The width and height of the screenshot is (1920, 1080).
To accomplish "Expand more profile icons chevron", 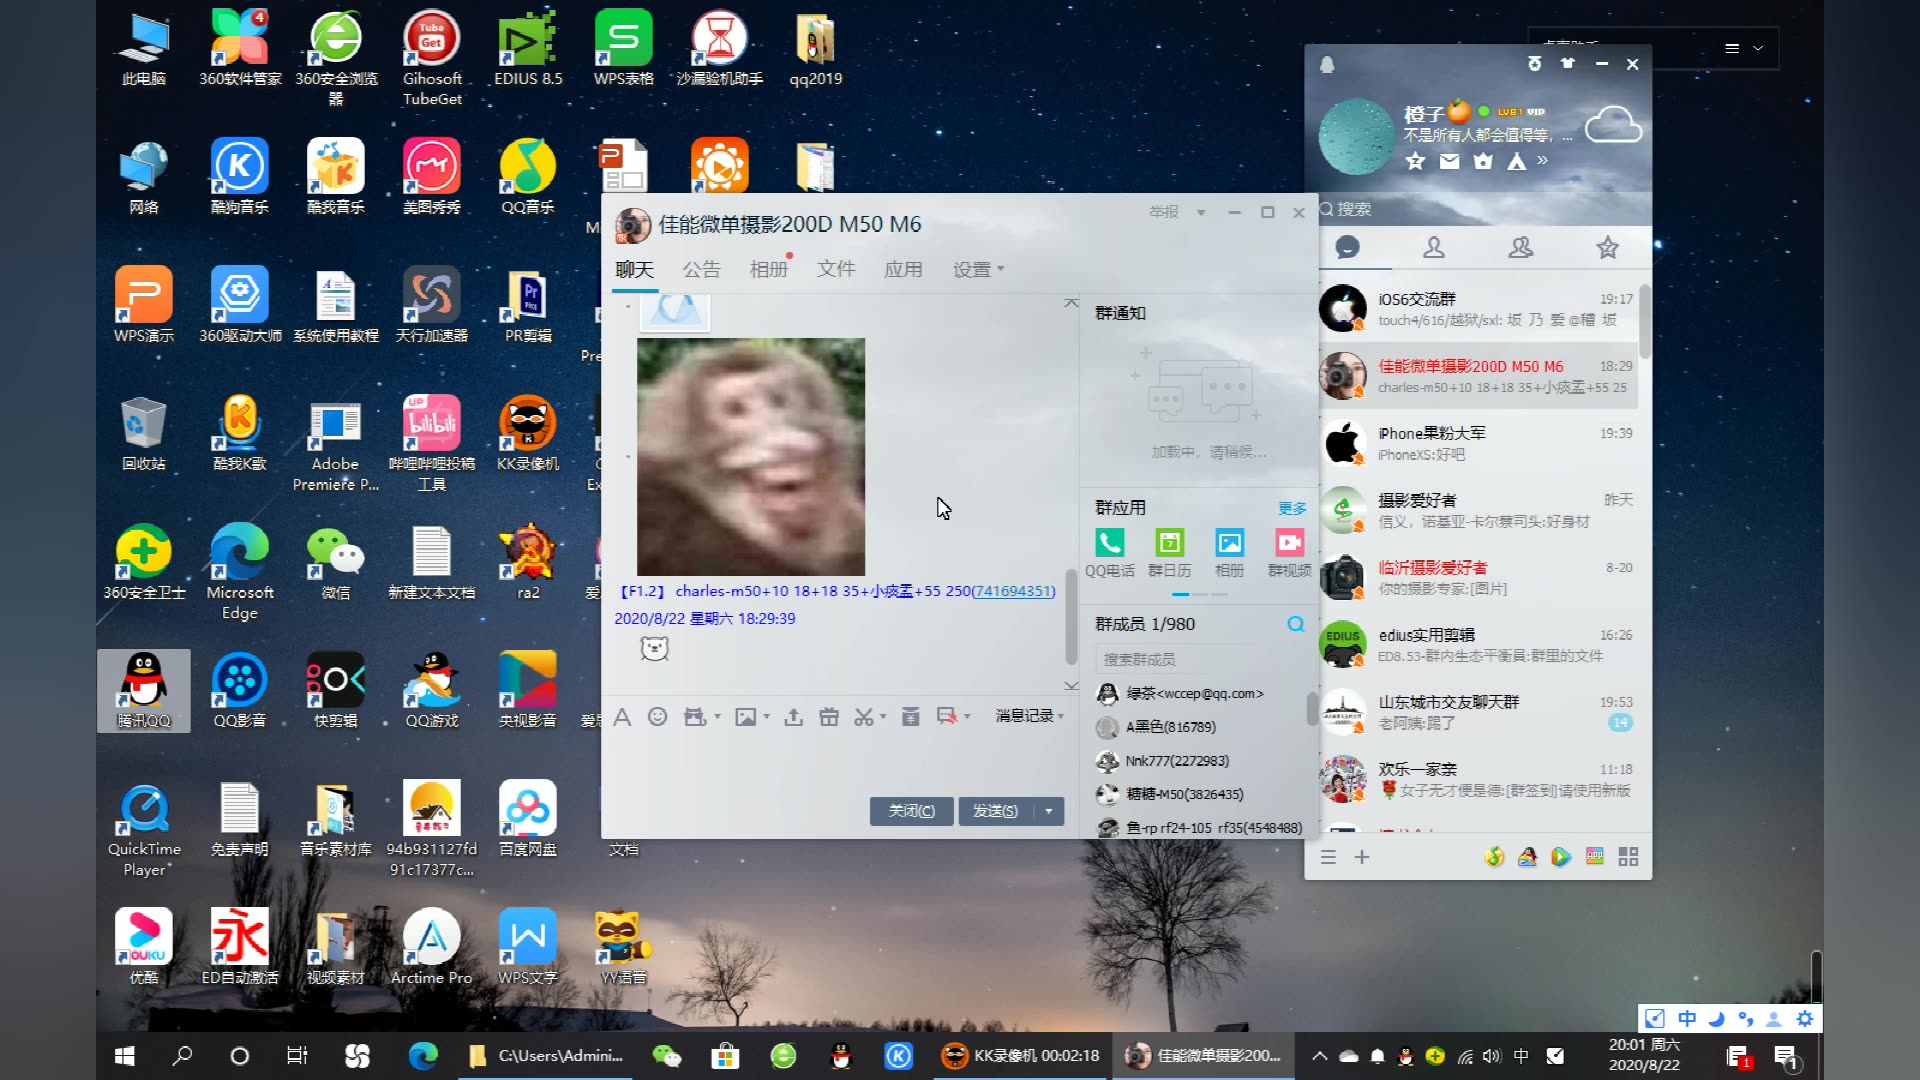I will (1542, 160).
